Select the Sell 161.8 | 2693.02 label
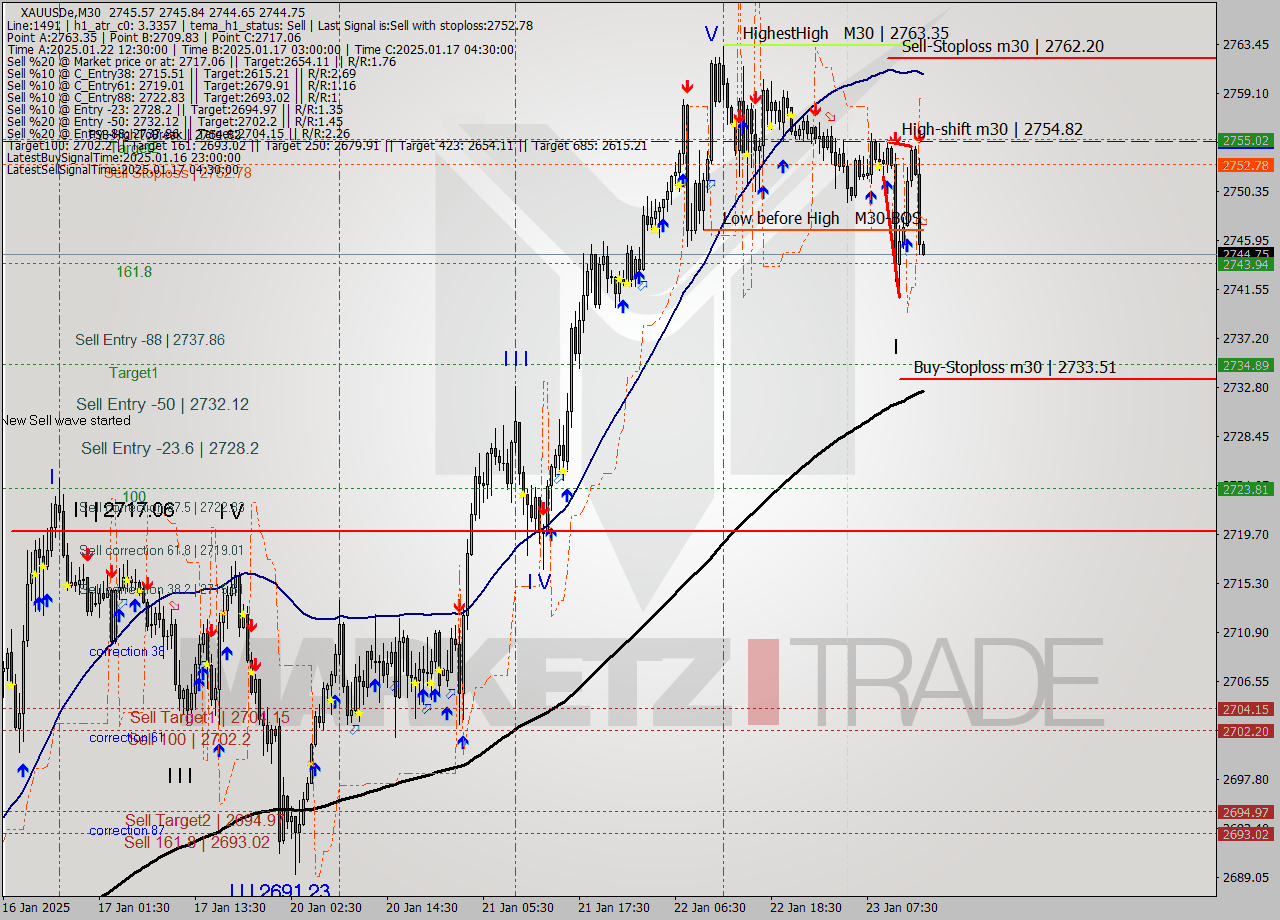The height and width of the screenshot is (920, 1280). (197, 842)
